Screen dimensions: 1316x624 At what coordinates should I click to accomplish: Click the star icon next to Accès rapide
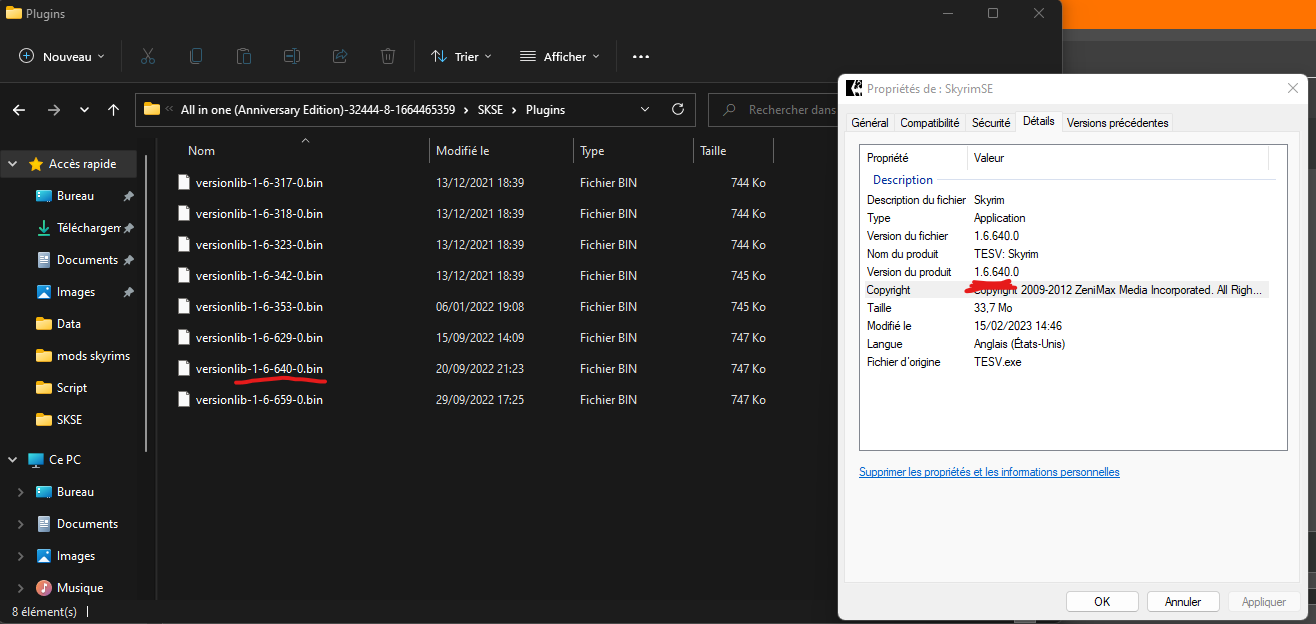click(x=36, y=164)
